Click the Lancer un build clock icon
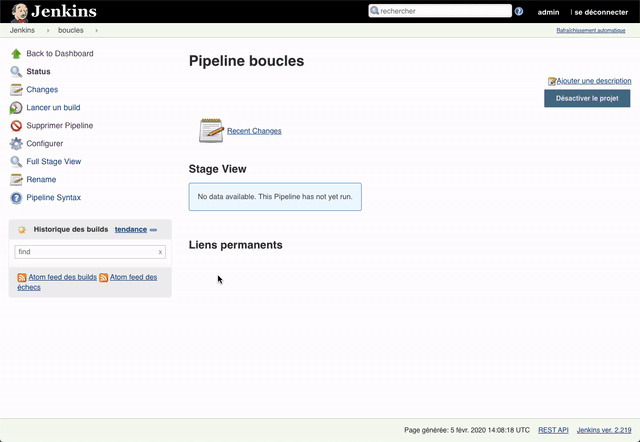 tap(16, 108)
